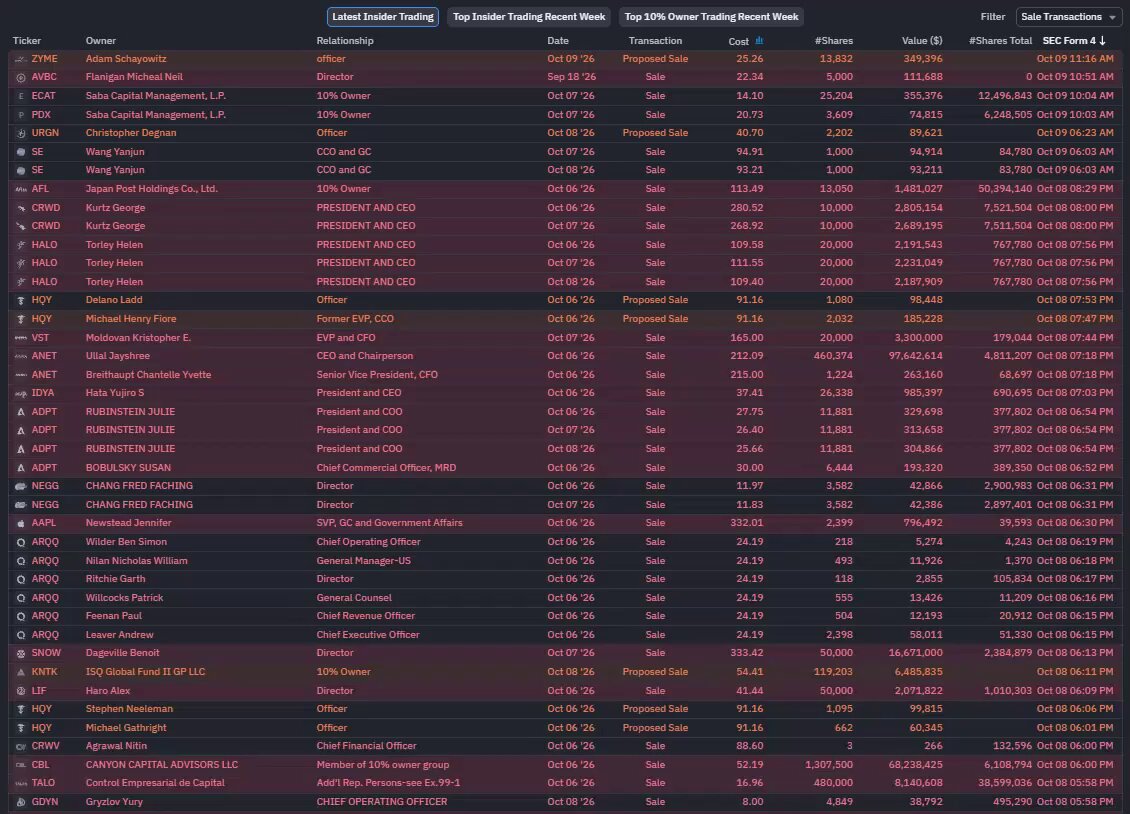Click the VST company logo icon
This screenshot has height=814, width=1130.
pyautogui.click(x=21, y=338)
